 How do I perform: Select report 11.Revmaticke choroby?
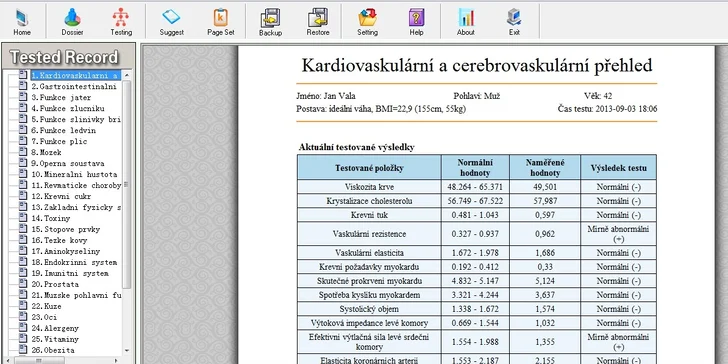point(76,185)
